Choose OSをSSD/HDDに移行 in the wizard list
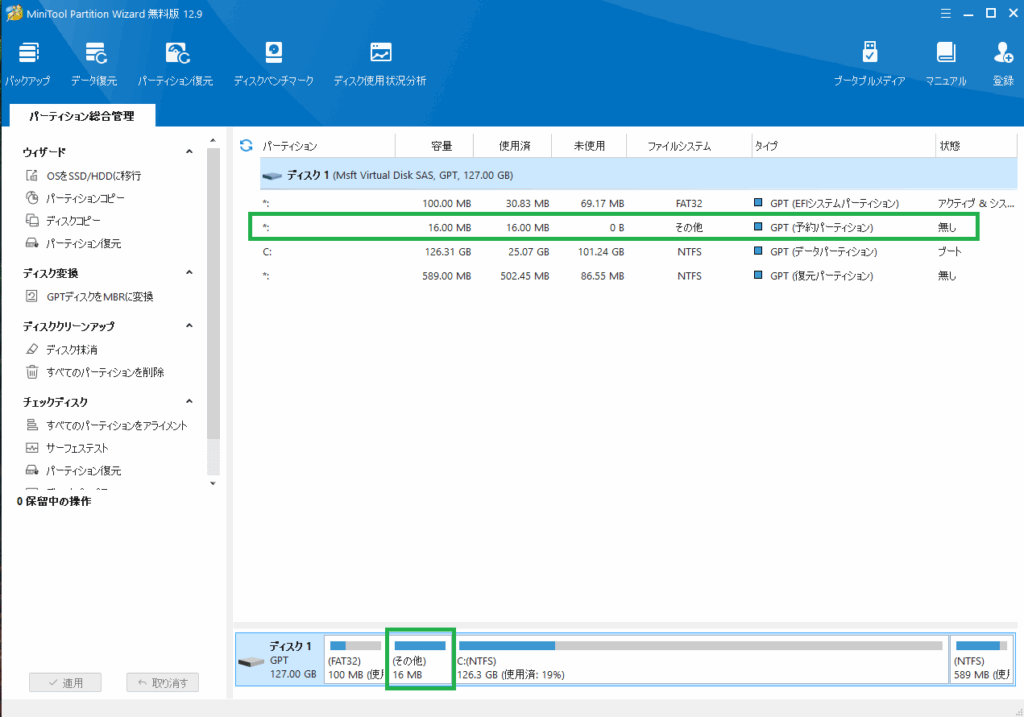Image resolution: width=1024 pixels, height=717 pixels. coord(93,176)
